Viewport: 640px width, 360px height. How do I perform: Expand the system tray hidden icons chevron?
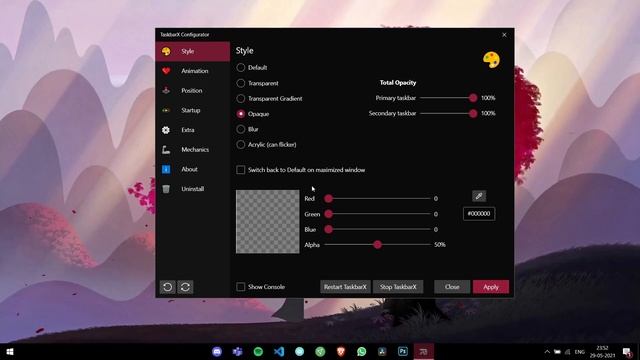pos(547,351)
